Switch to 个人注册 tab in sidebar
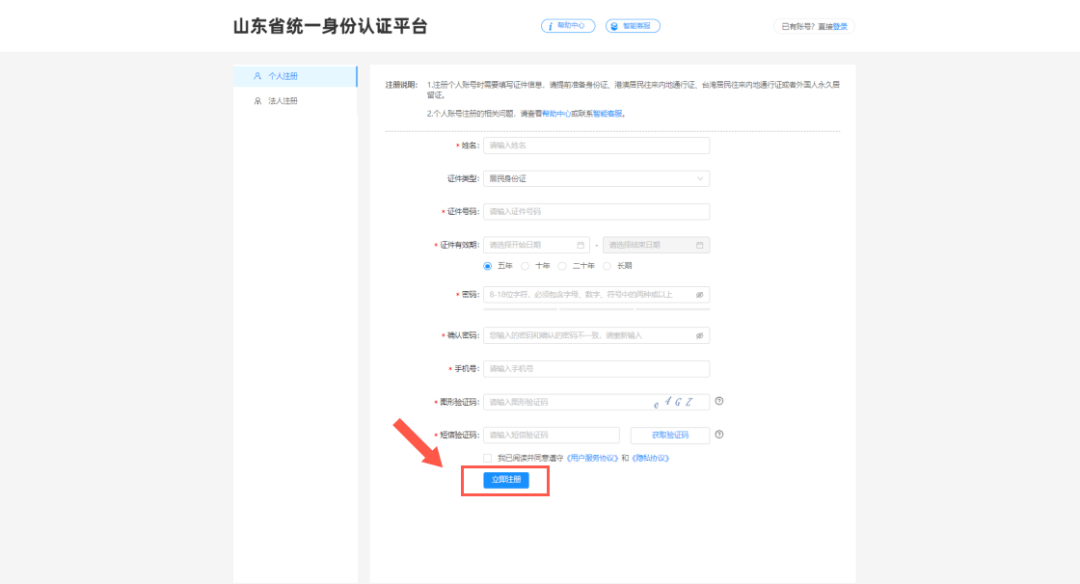The width and height of the screenshot is (1080, 584). 294,76
